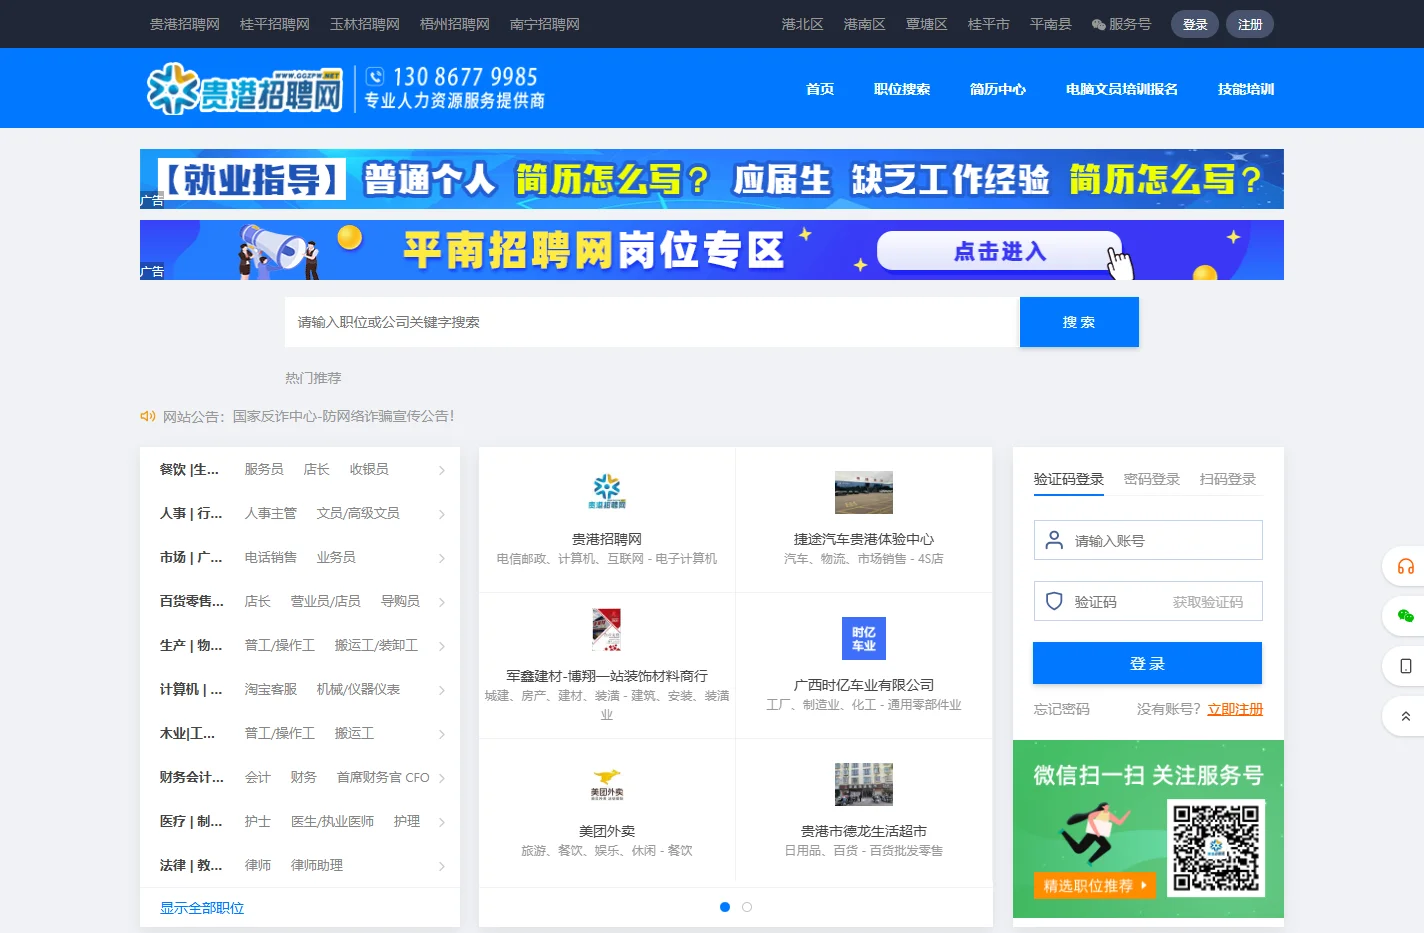Expand the 餐饮 category arrow

[x=442, y=470]
